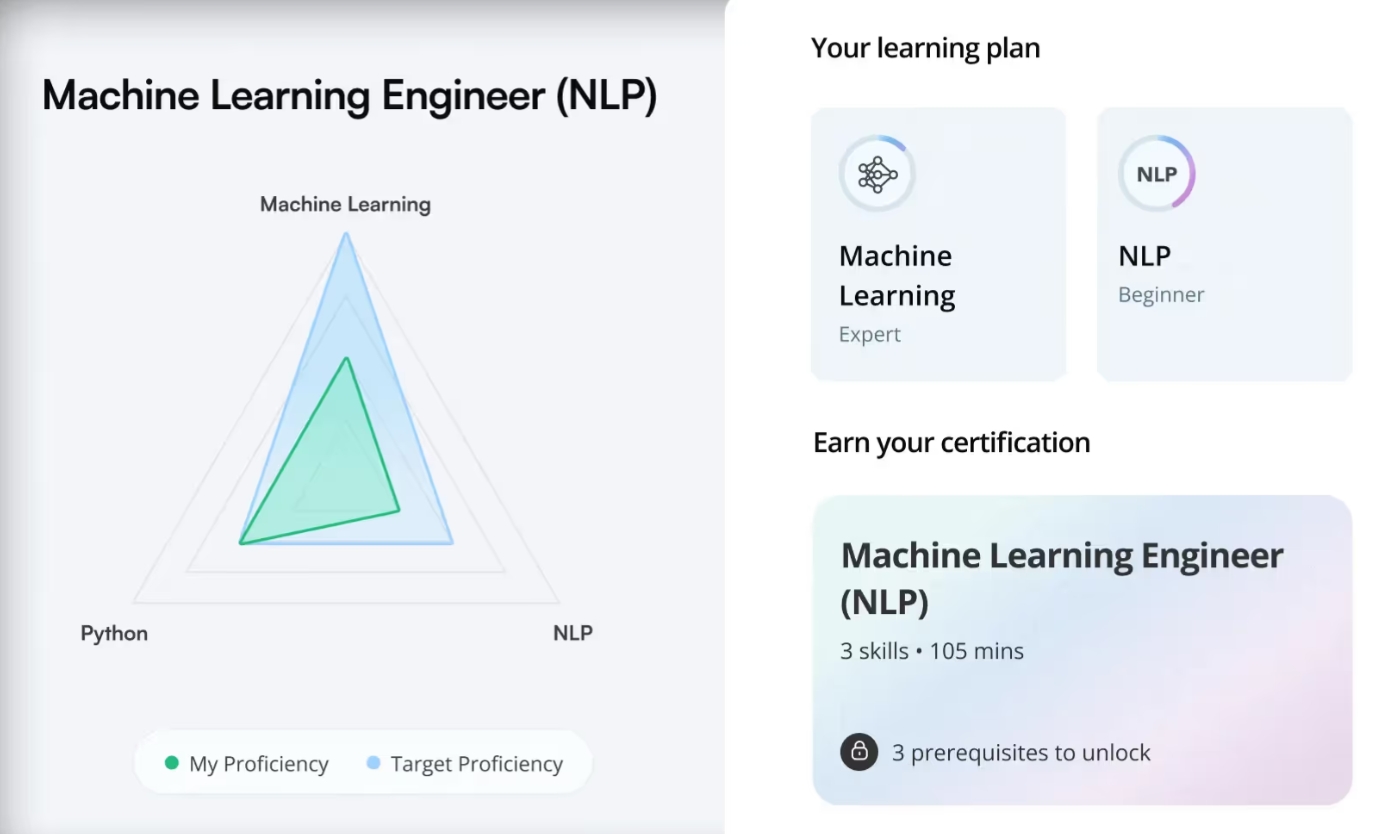
Task: Select the Machine Learning axis label on the radar chart
Action: 345,205
